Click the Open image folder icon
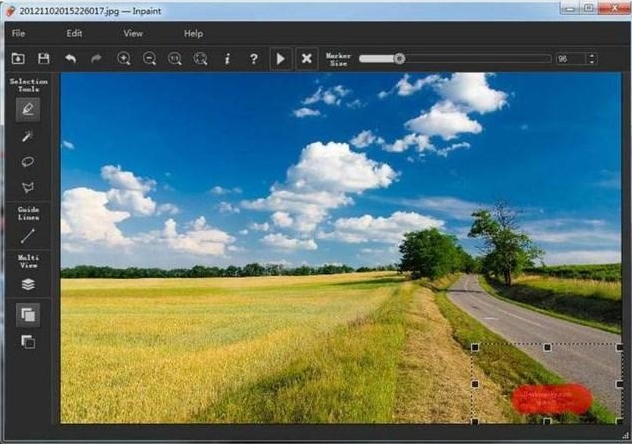The width and height of the screenshot is (632, 444). [18, 59]
